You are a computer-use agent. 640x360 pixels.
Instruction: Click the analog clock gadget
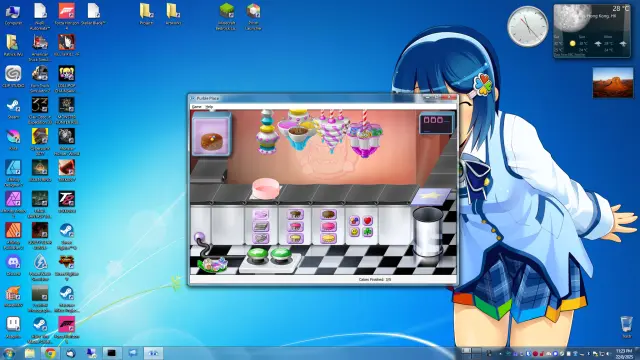(x=527, y=27)
